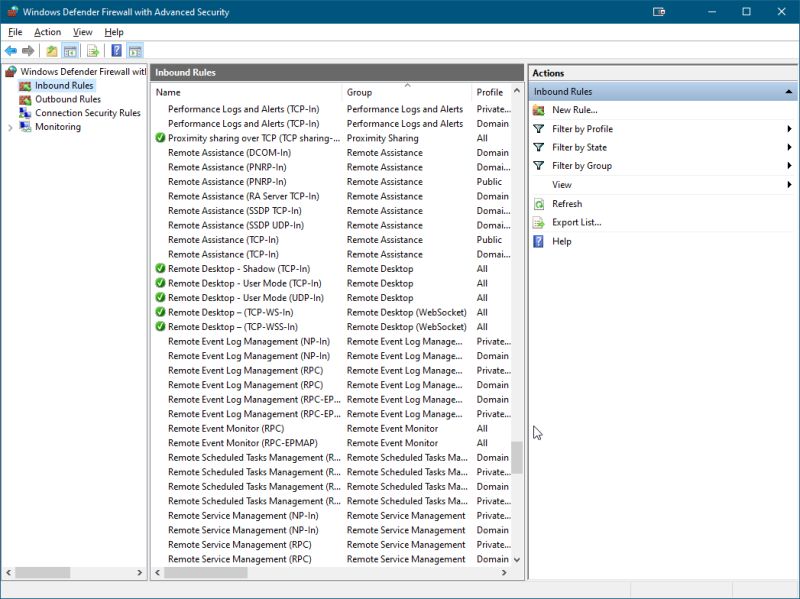Click the Filter by Group funnel icon

pyautogui.click(x=538, y=166)
